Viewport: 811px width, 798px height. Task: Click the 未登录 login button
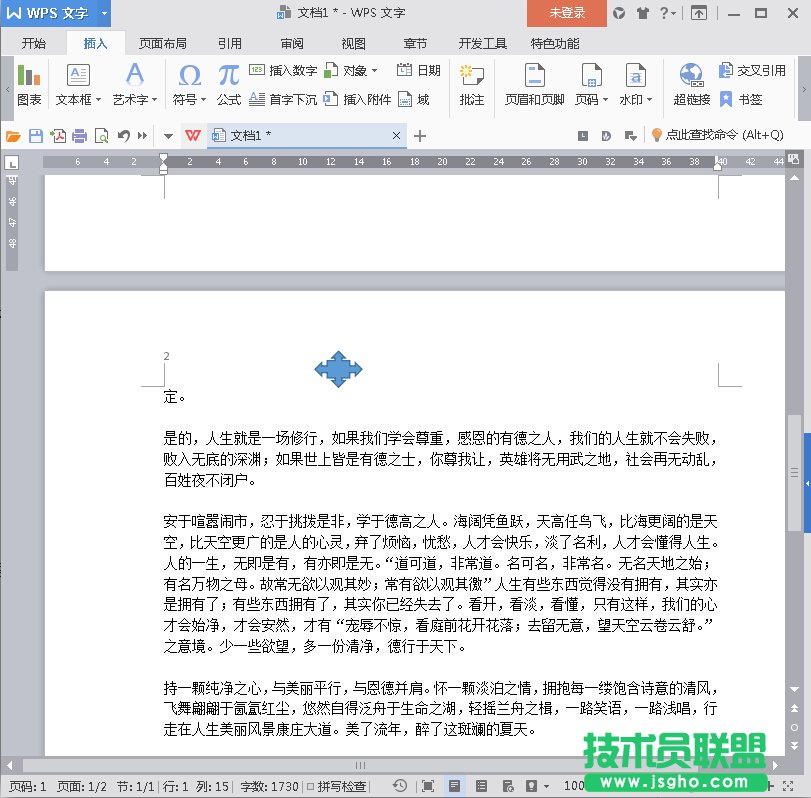pyautogui.click(x=567, y=13)
